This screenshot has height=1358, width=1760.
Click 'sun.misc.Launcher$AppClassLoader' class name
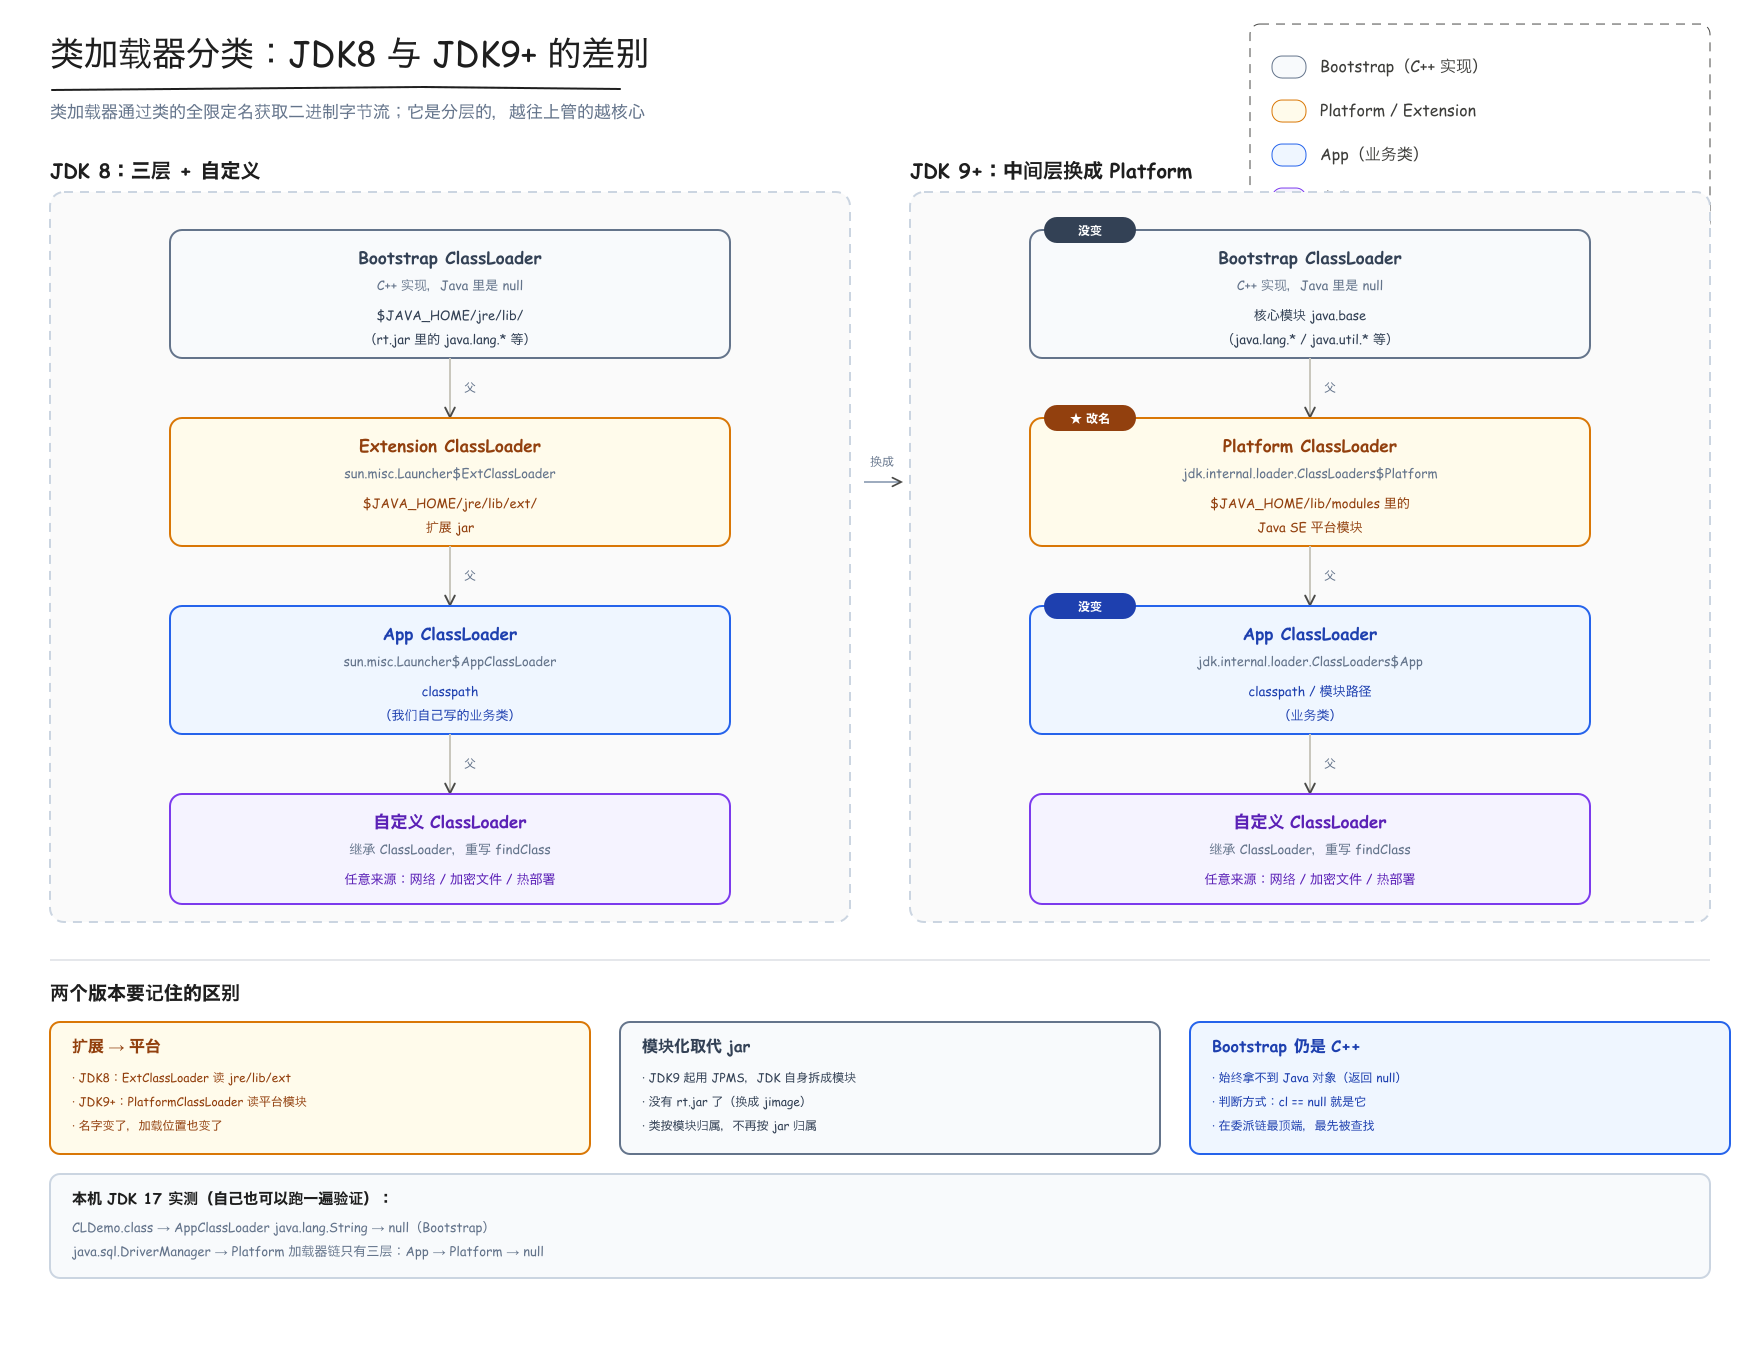tap(450, 662)
